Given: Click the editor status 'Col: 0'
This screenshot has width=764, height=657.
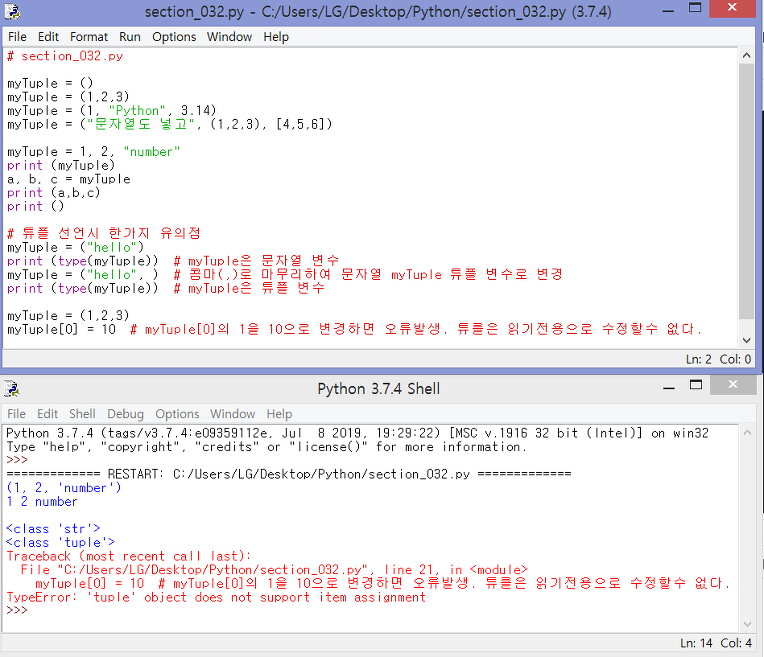Looking at the screenshot, I should point(735,359).
